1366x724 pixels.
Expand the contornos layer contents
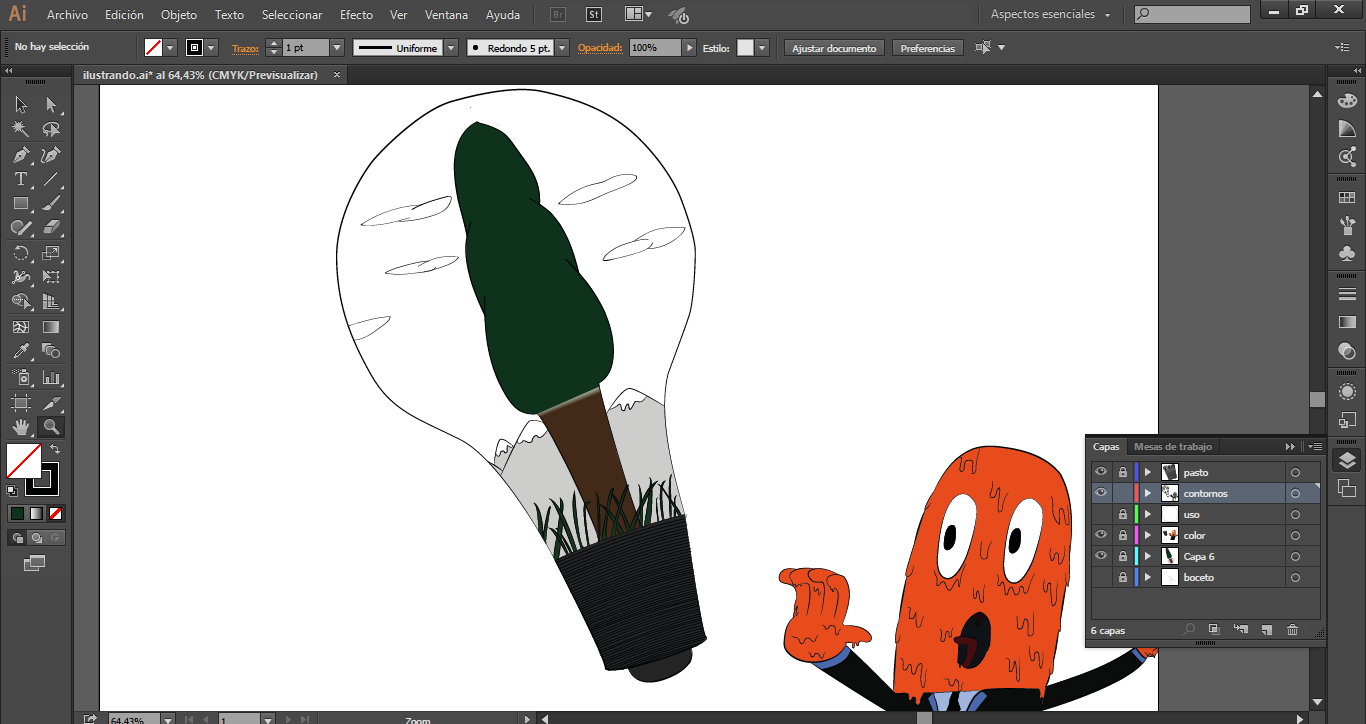(1148, 493)
